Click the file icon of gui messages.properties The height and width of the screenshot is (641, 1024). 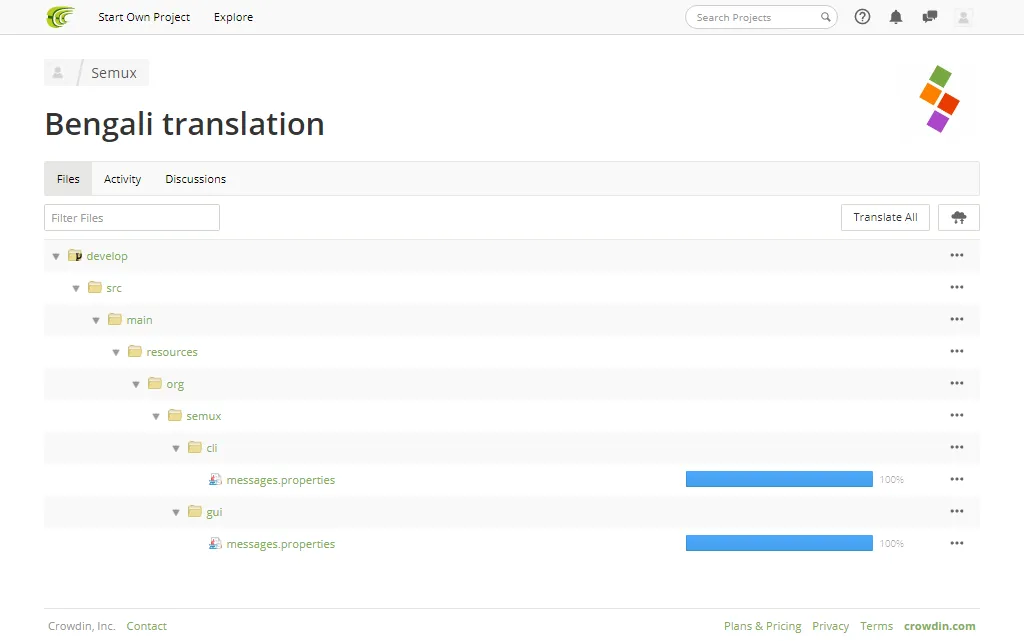coord(215,543)
